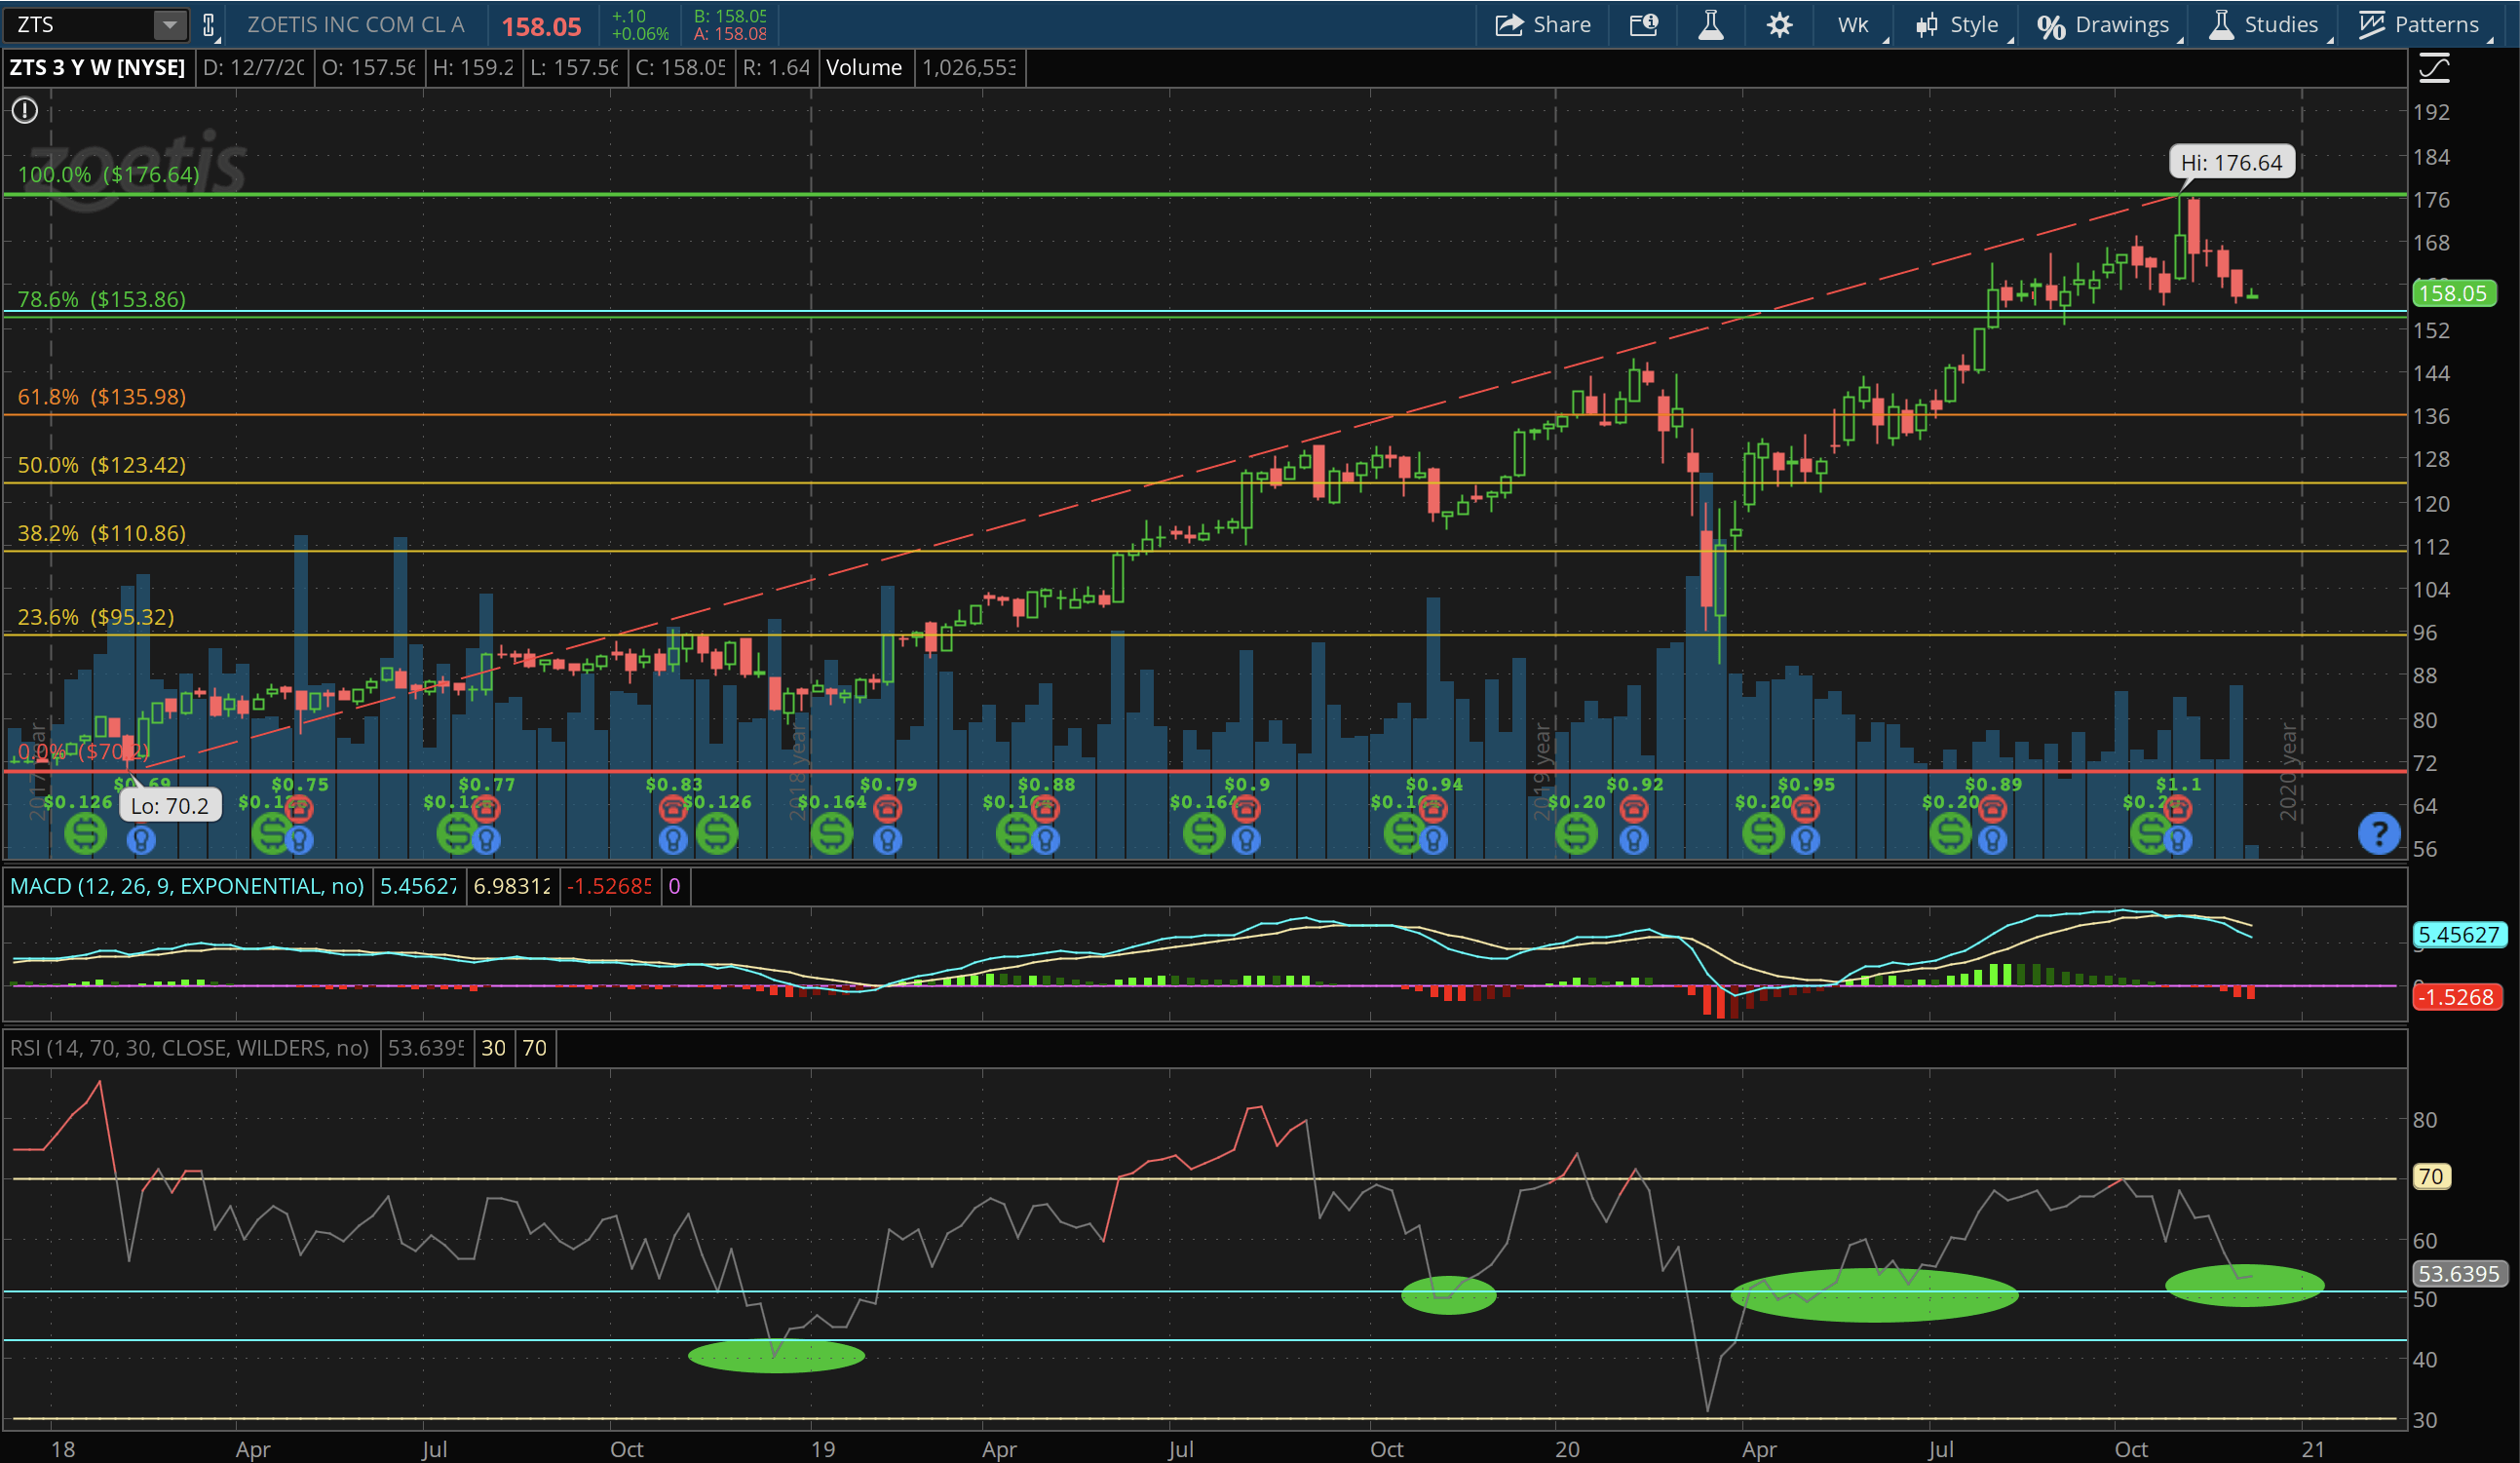Click the earnings phone icon under $0.79

(887, 808)
